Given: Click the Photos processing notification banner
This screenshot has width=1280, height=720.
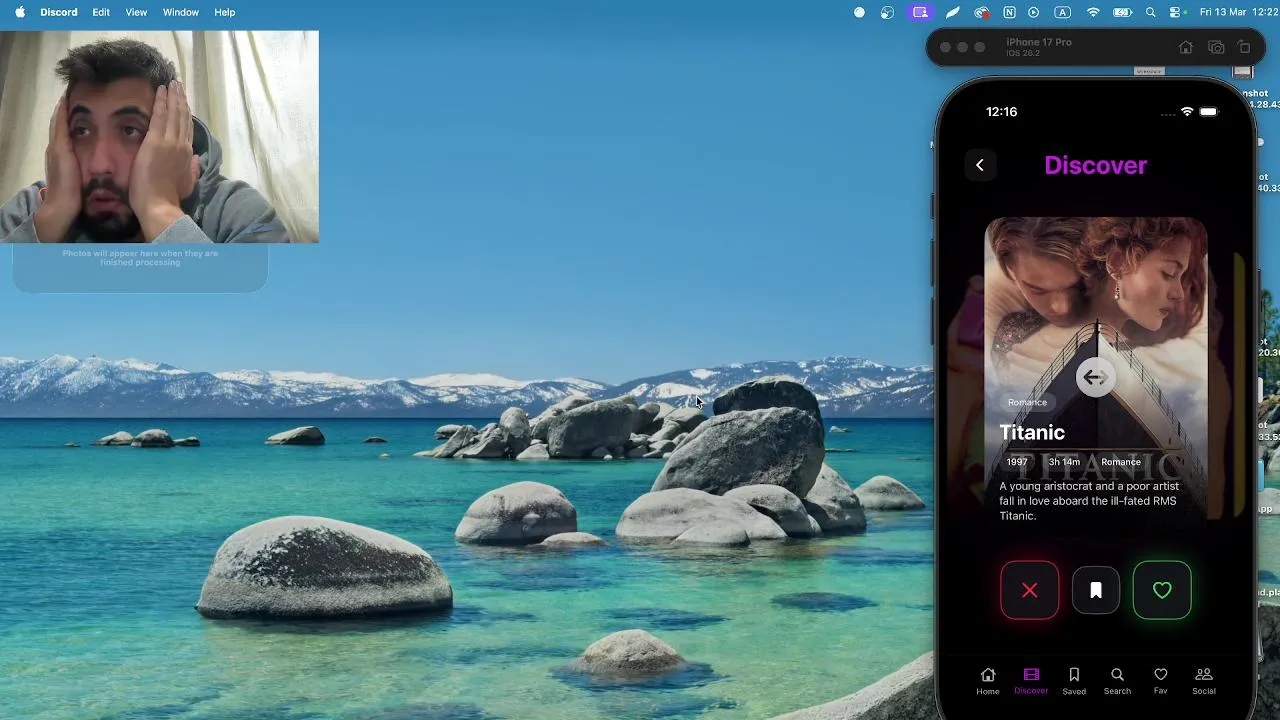Looking at the screenshot, I should tap(140, 267).
